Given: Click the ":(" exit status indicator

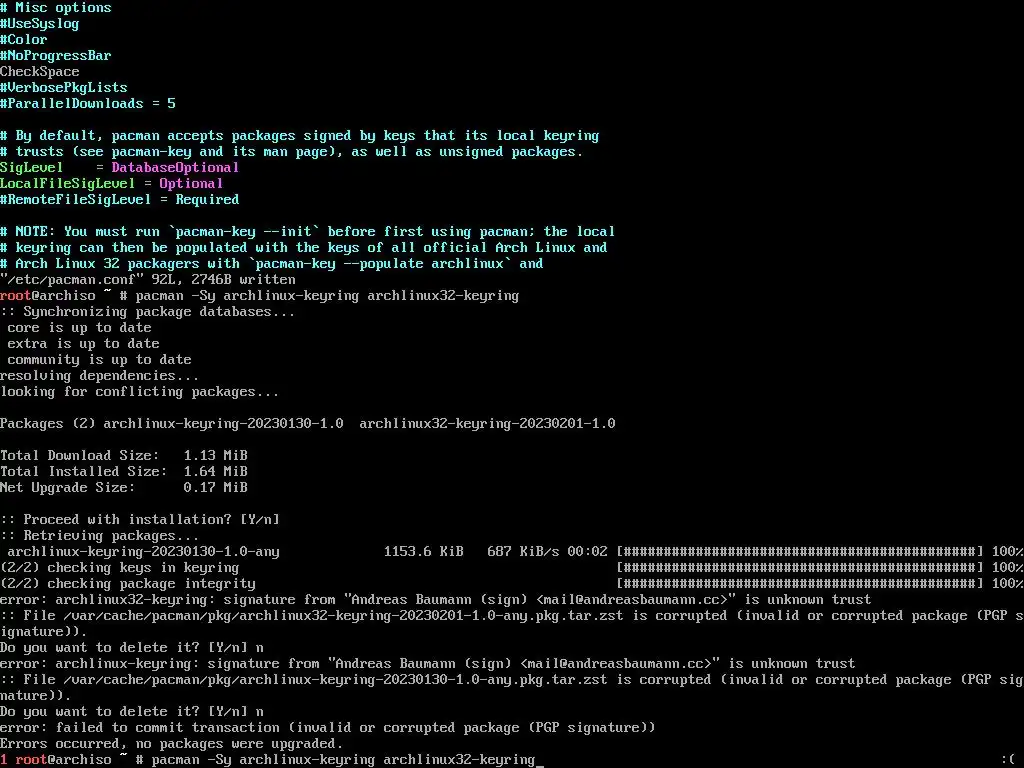Looking at the screenshot, I should [1008, 760].
